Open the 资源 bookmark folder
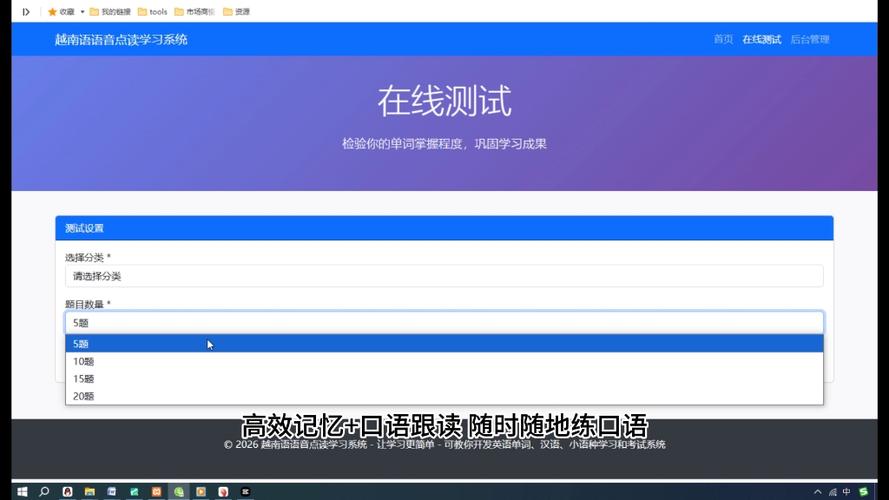The width and height of the screenshot is (889, 500). tap(236, 11)
